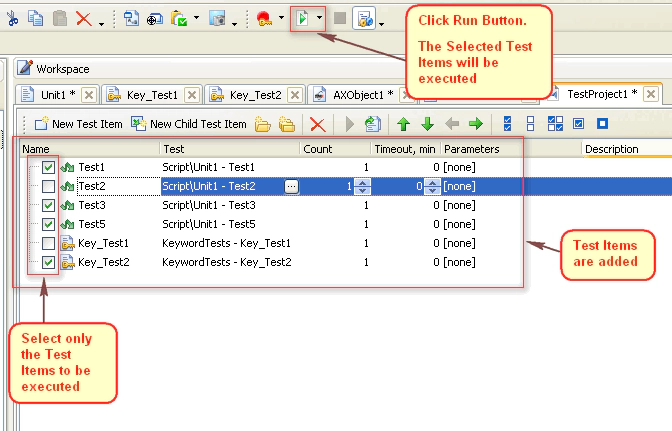The height and width of the screenshot is (431, 672).
Task: Move test item up with green arrow
Action: [404, 124]
